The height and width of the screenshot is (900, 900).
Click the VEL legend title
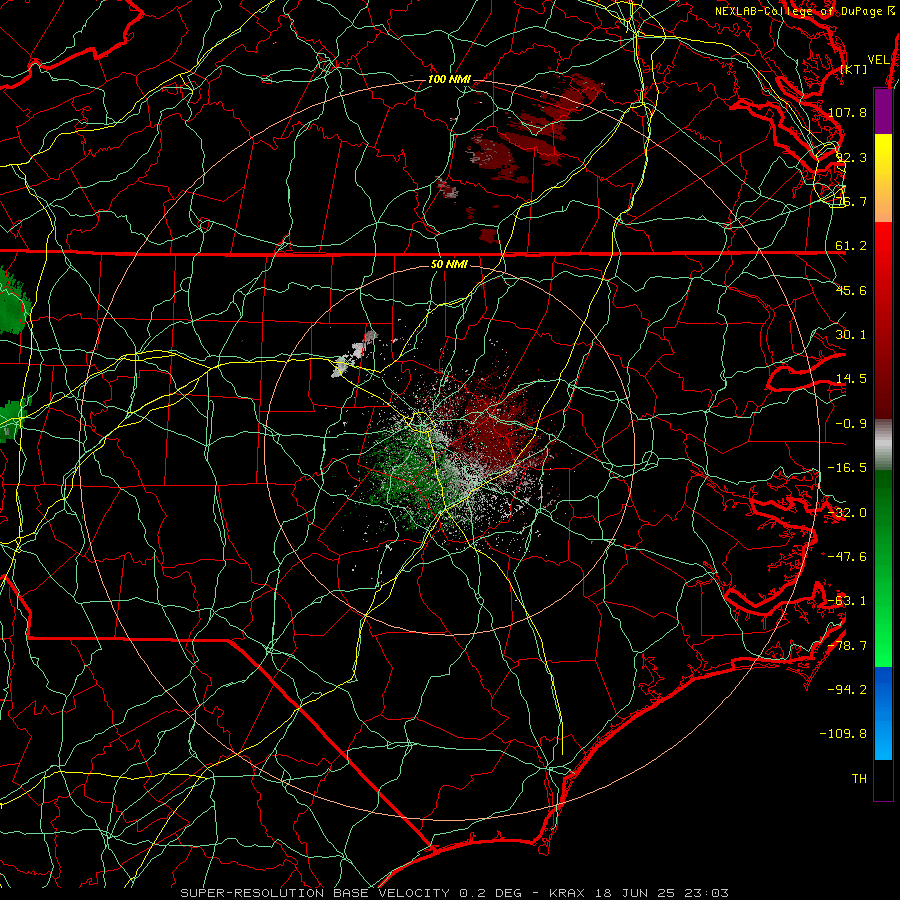pyautogui.click(x=879, y=60)
